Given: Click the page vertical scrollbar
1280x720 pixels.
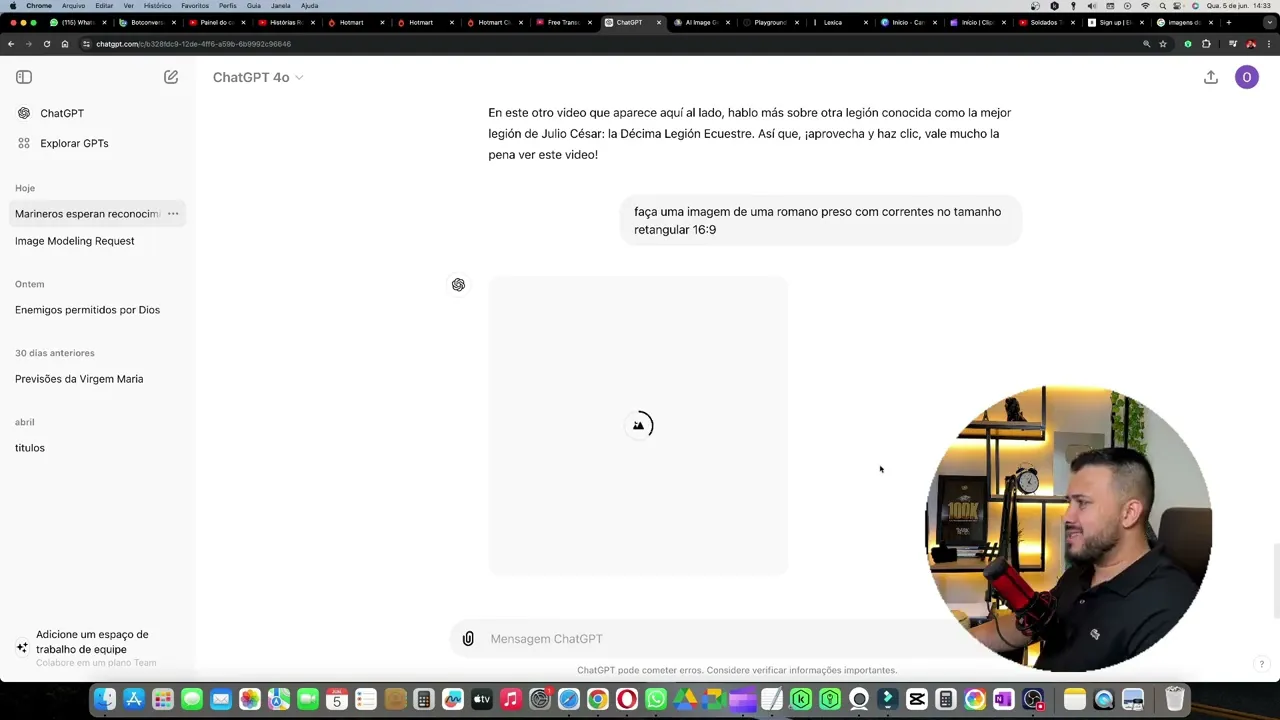Looking at the screenshot, I should tap(1275, 580).
